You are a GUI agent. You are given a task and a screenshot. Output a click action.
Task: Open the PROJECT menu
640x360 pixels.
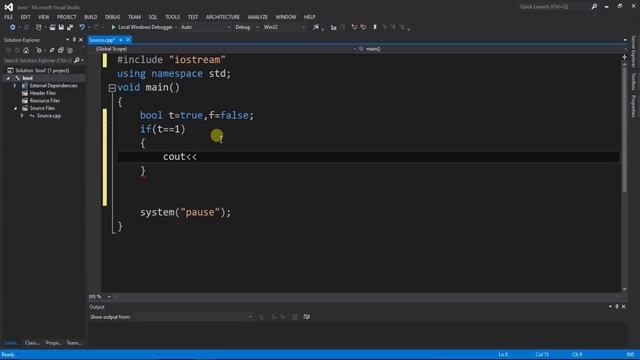click(67, 17)
